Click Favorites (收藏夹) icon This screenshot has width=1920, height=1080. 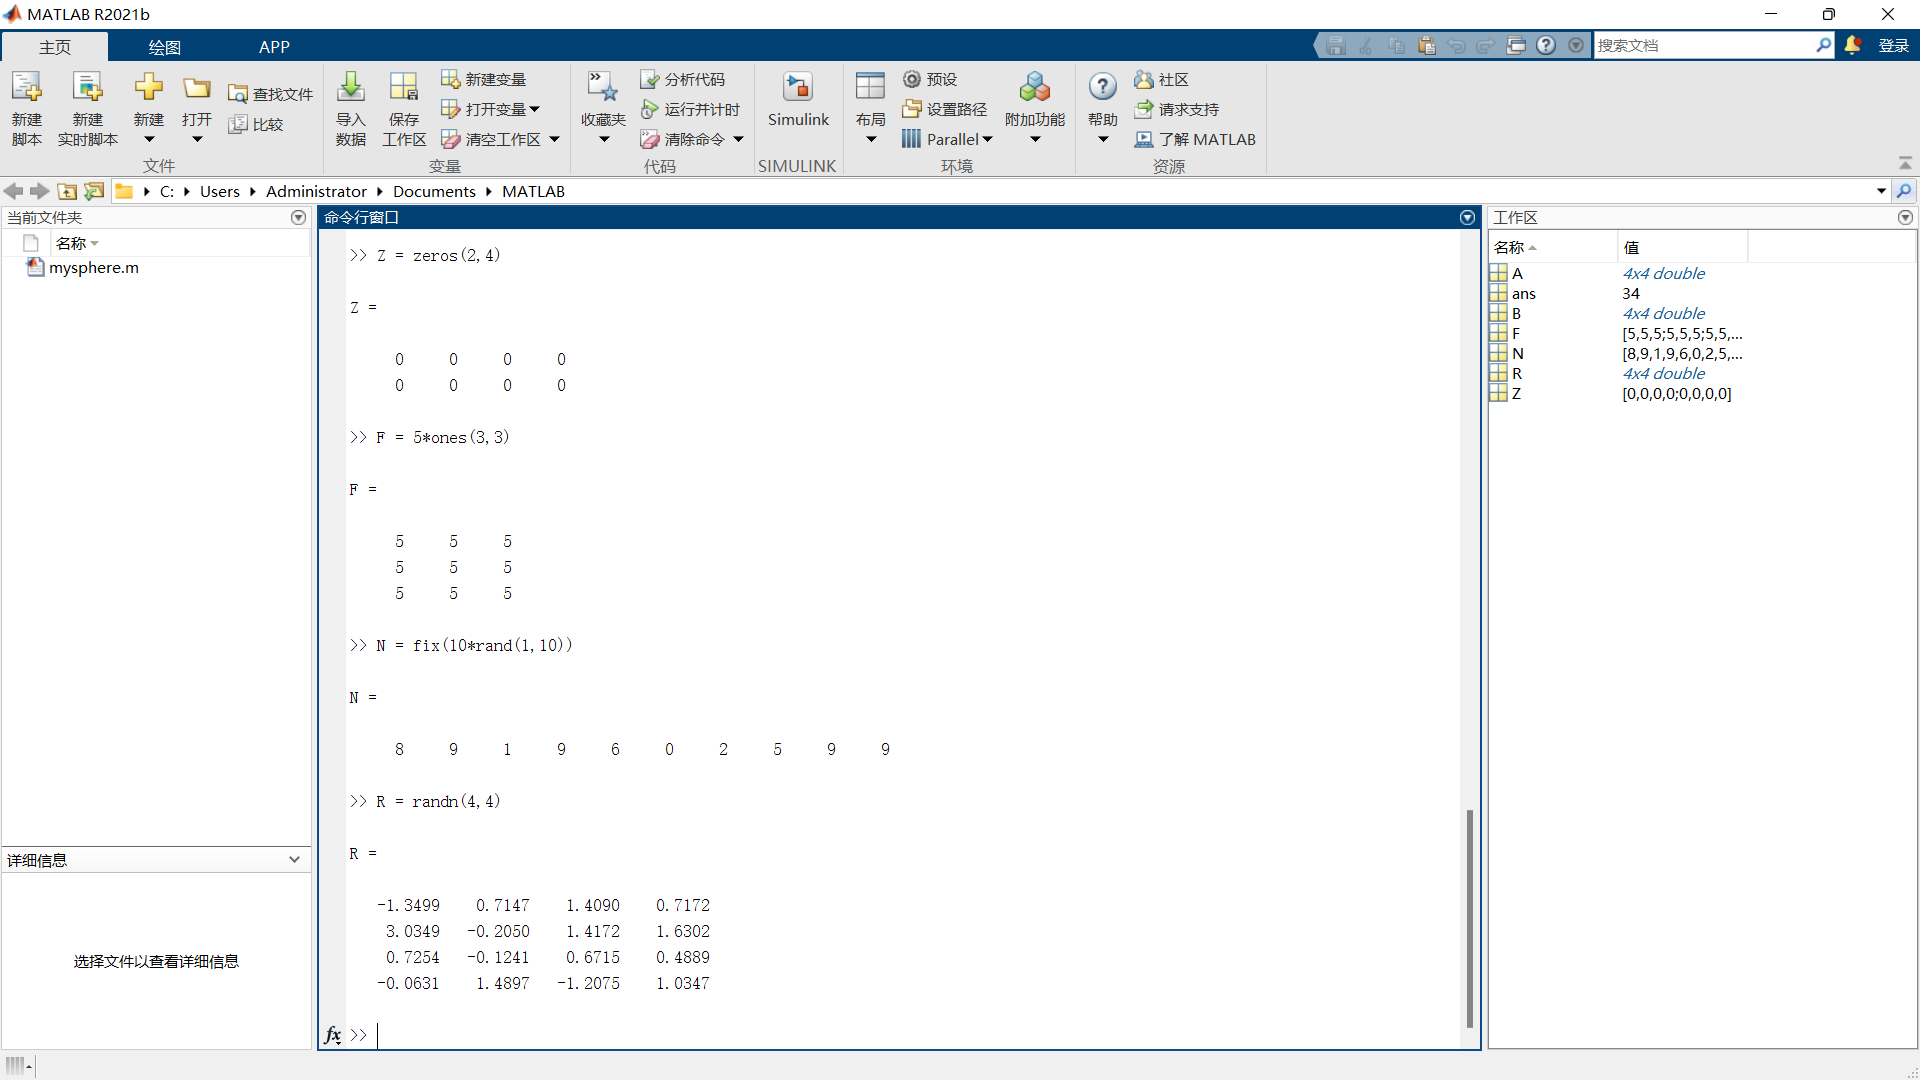(603, 88)
